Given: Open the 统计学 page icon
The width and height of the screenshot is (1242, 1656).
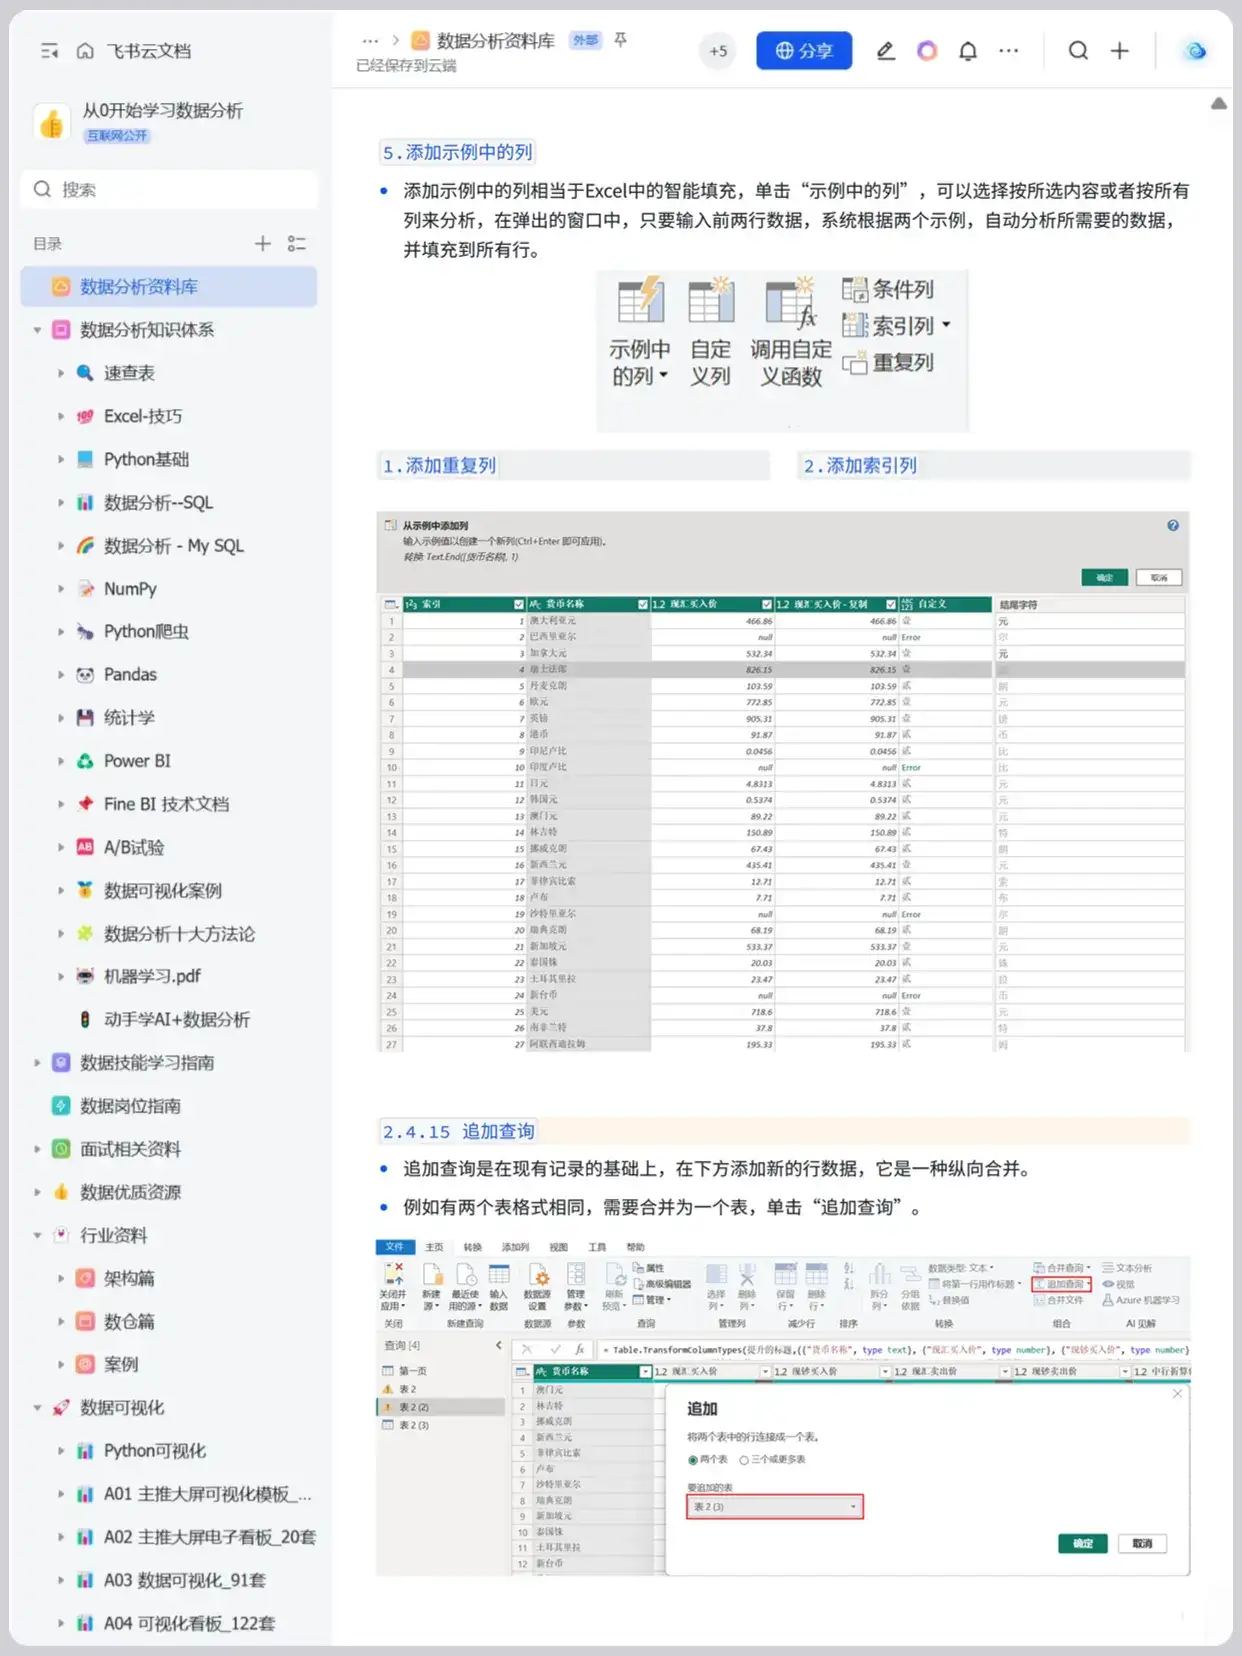Looking at the screenshot, I should 86,718.
